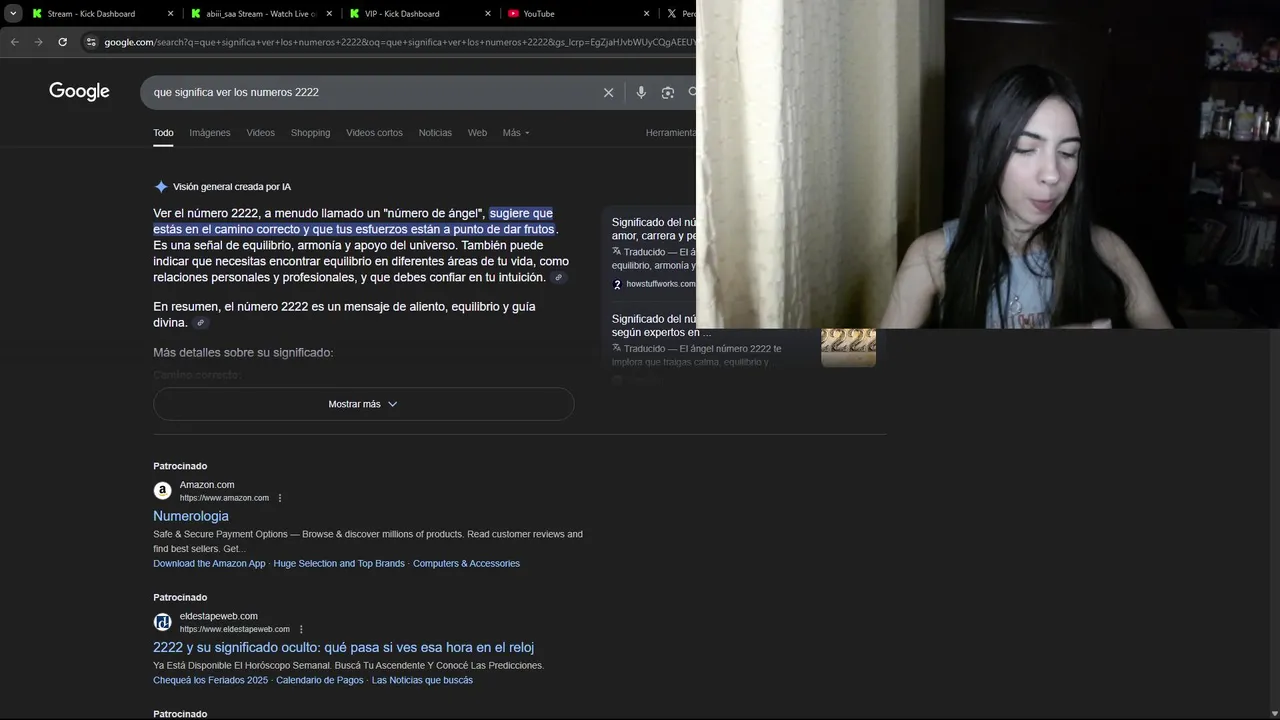Open Google Lens image search
This screenshot has height=720, width=1280.
pos(668,92)
